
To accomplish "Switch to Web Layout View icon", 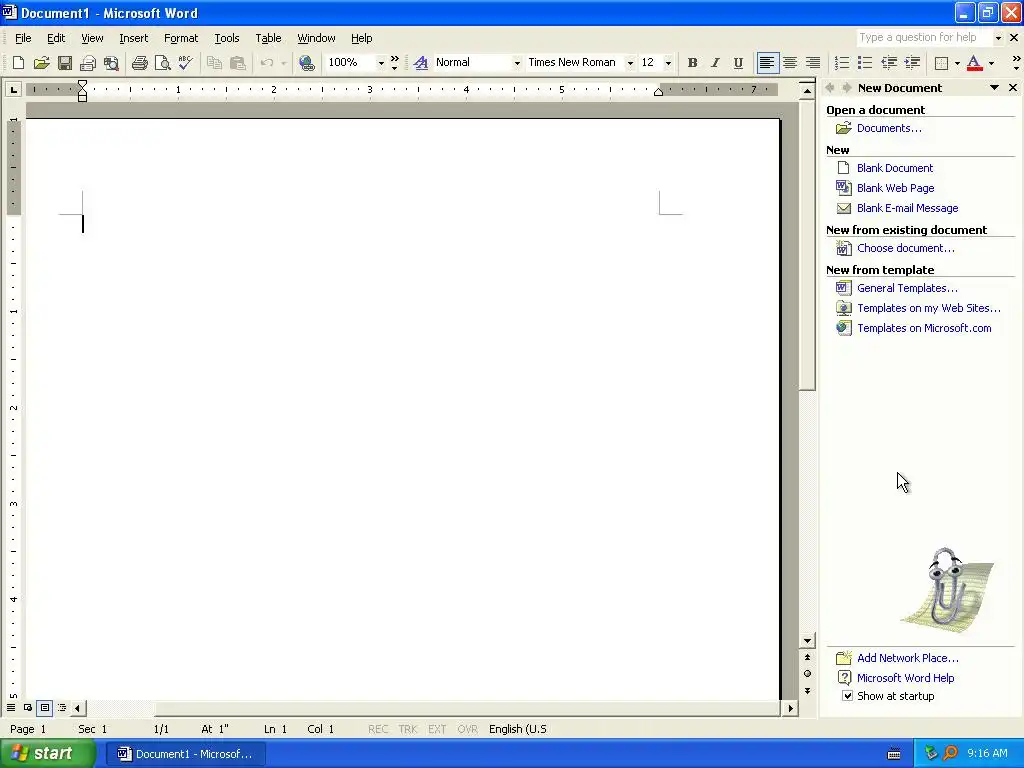I will click(28, 707).
